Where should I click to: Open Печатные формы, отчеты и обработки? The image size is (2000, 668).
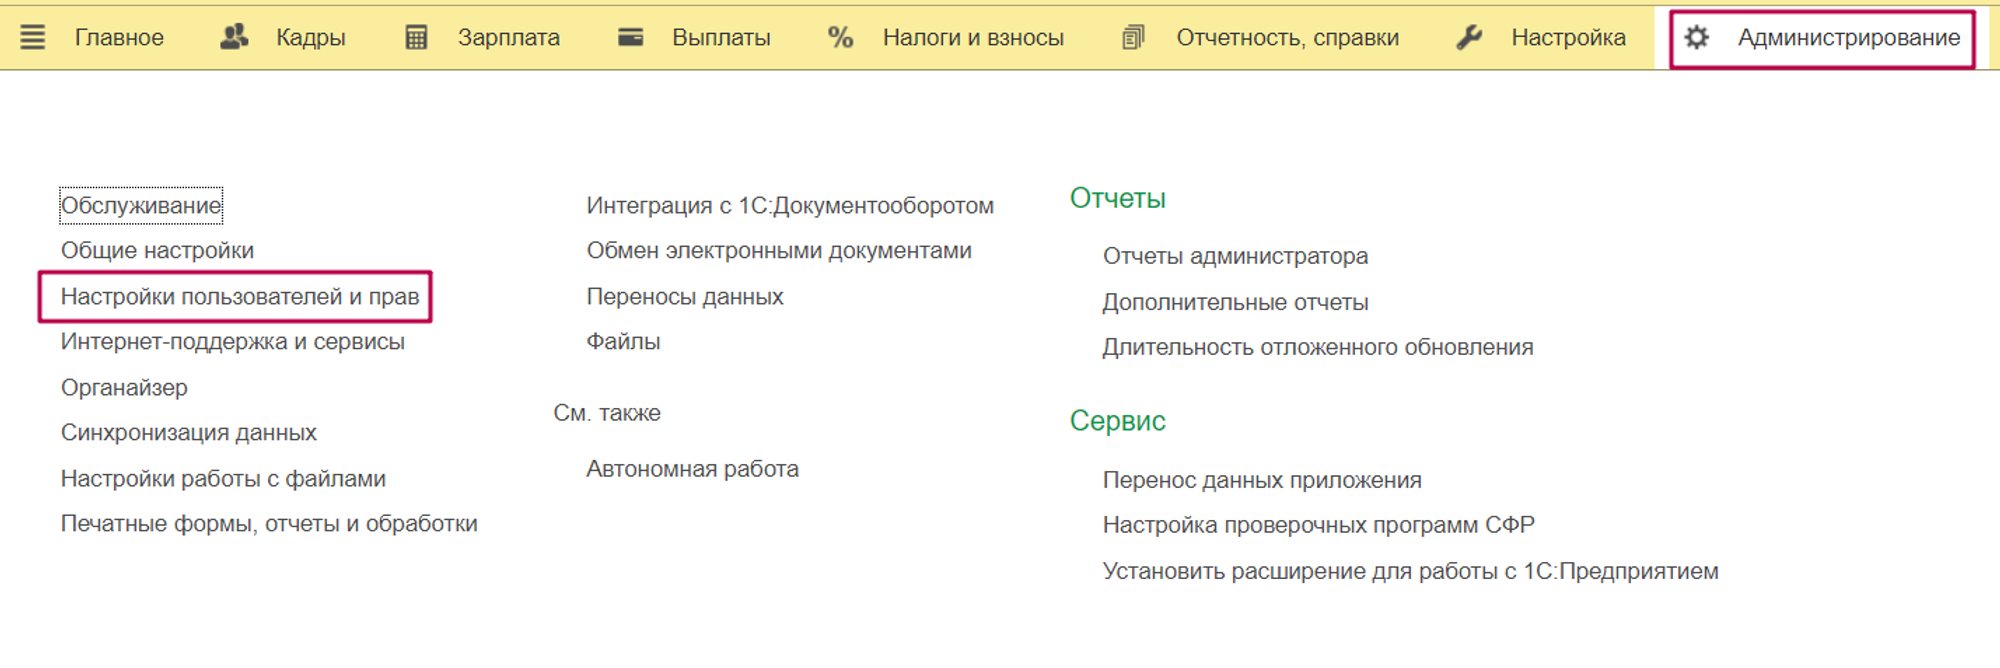pyautogui.click(x=269, y=524)
